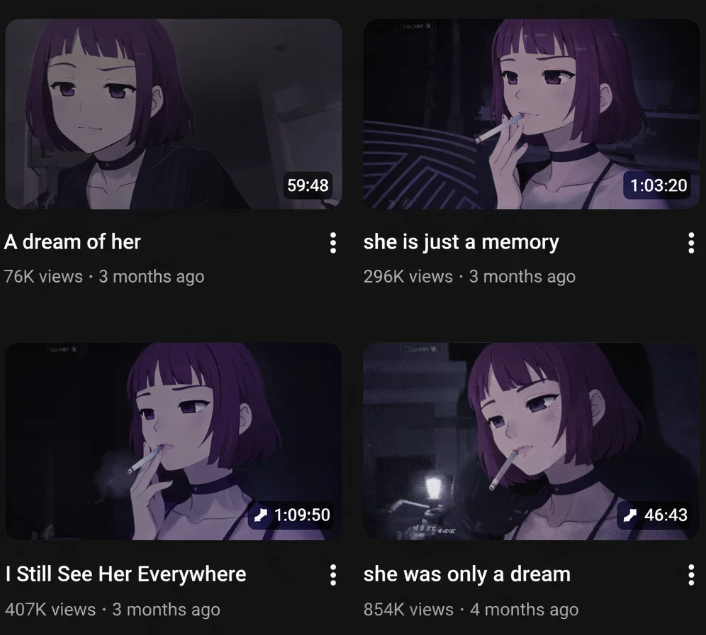This screenshot has height=635, width=706.
Task: Click the arrow icon on the 46:43 badge
Action: pyautogui.click(x=630, y=514)
